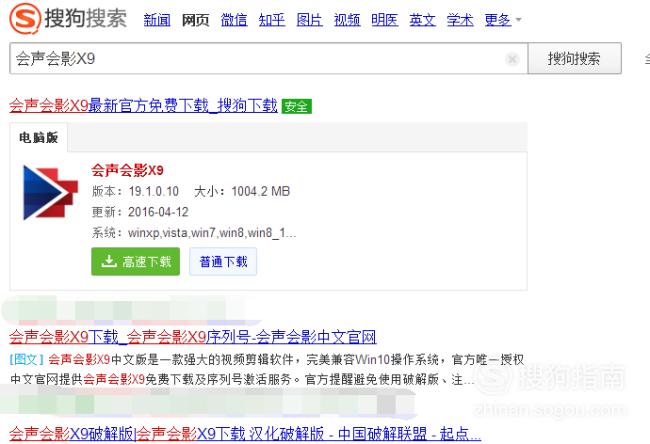Open 会声会影X9最新官方免费下载 result link
The height and width of the screenshot is (444, 650).
143,106
